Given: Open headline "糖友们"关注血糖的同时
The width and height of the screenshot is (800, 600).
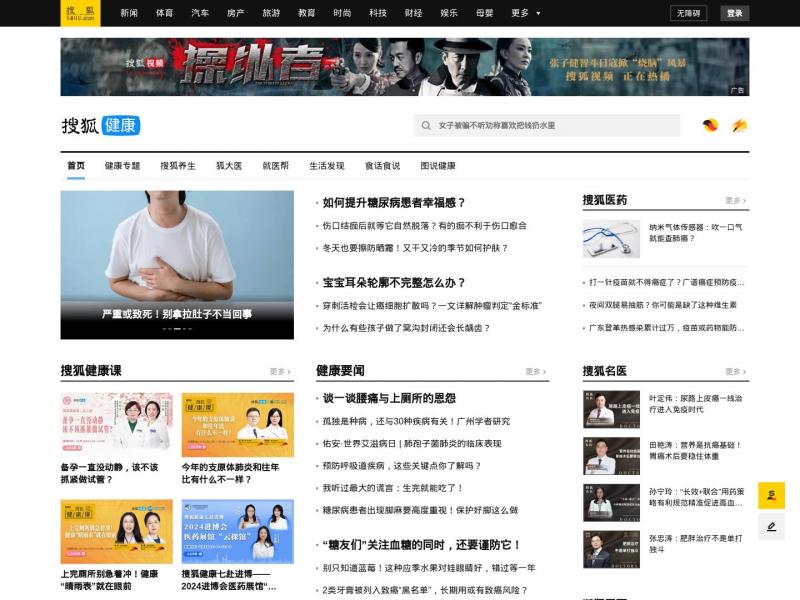Looking at the screenshot, I should click(422, 545).
